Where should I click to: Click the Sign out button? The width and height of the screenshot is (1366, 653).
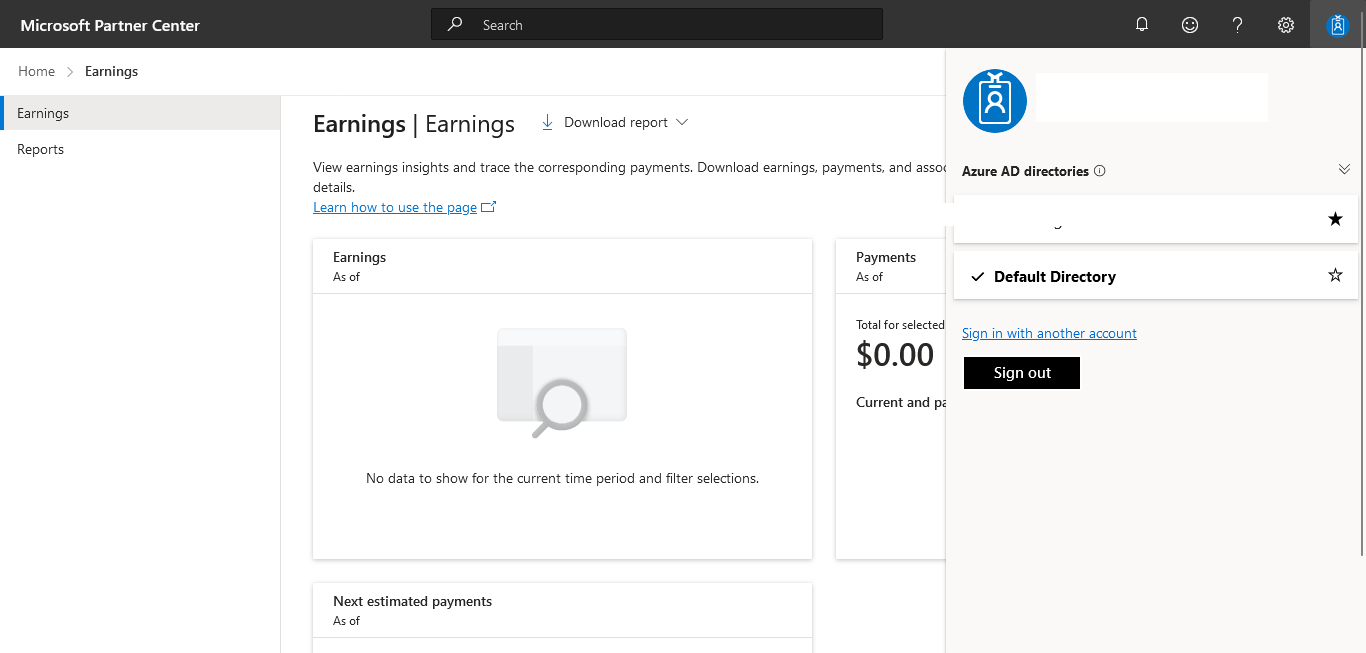tap(1022, 373)
